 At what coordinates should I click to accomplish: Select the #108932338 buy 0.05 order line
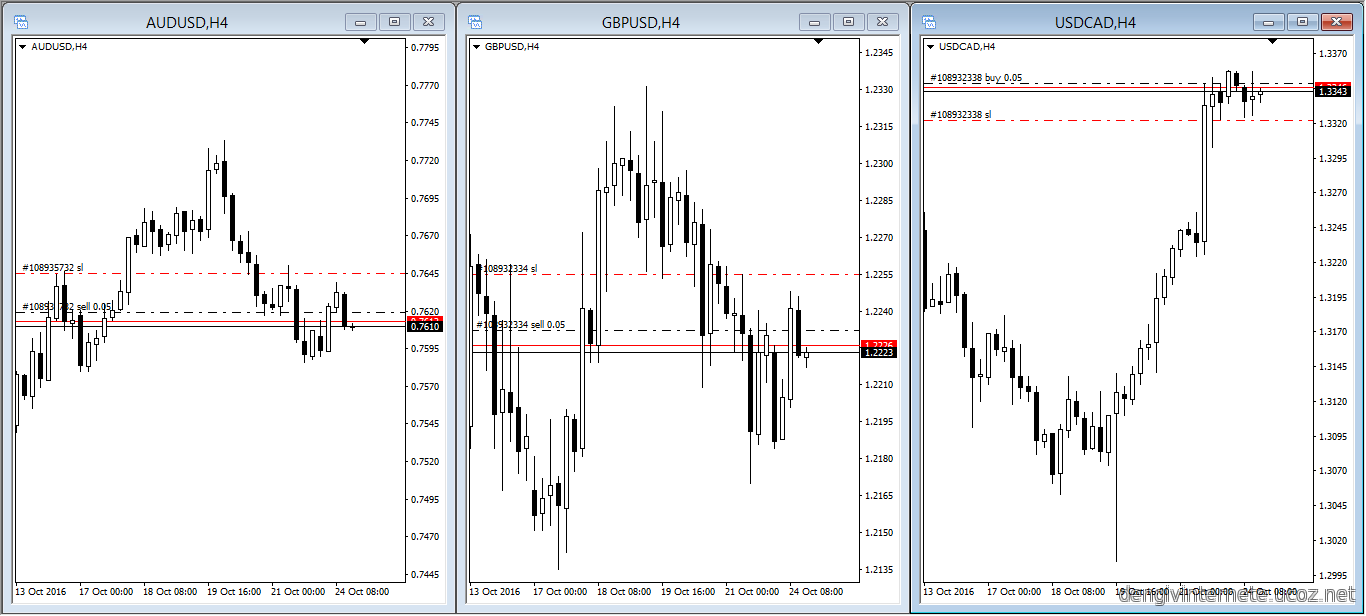tap(1100, 83)
